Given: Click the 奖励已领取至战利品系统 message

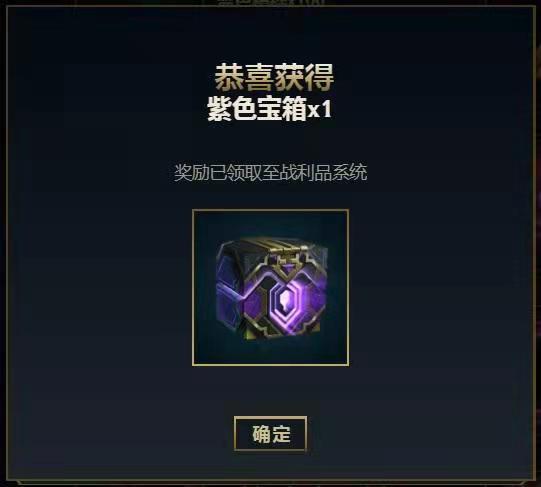Looking at the screenshot, I should 270,172.
